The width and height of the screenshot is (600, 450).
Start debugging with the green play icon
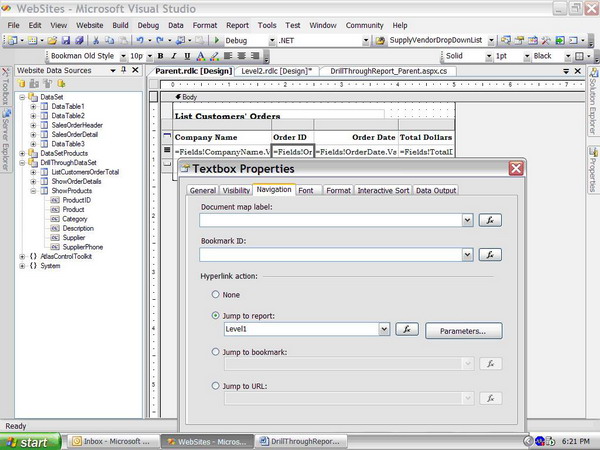coord(217,40)
